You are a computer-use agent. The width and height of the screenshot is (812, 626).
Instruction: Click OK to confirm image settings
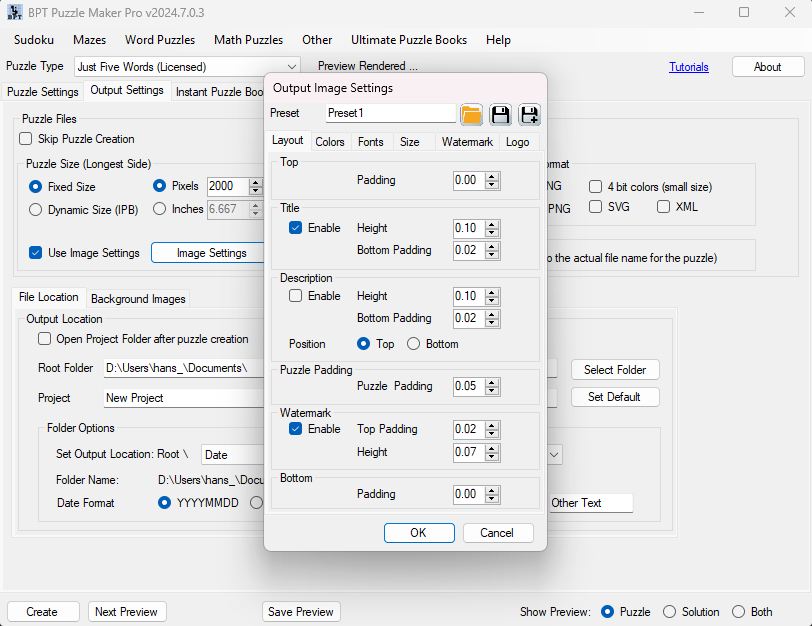[418, 533]
